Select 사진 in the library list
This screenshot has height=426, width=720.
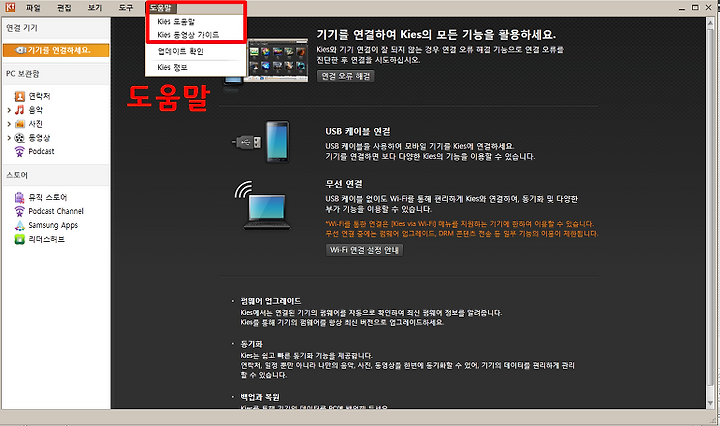tap(36, 123)
